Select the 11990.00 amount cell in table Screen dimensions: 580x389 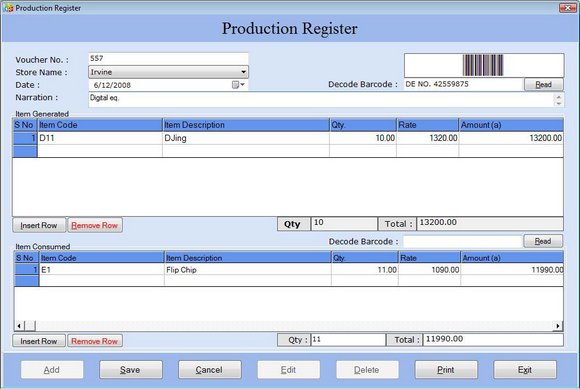click(512, 270)
